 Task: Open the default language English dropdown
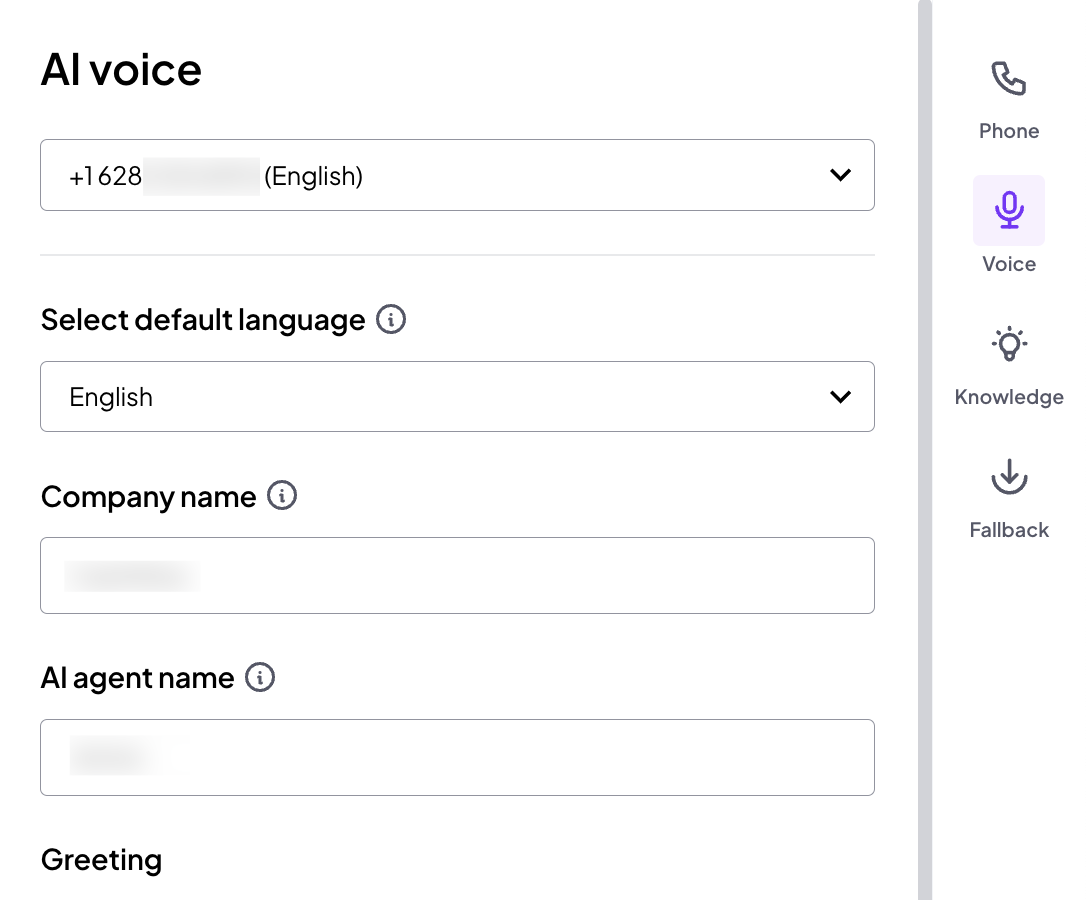(x=457, y=396)
